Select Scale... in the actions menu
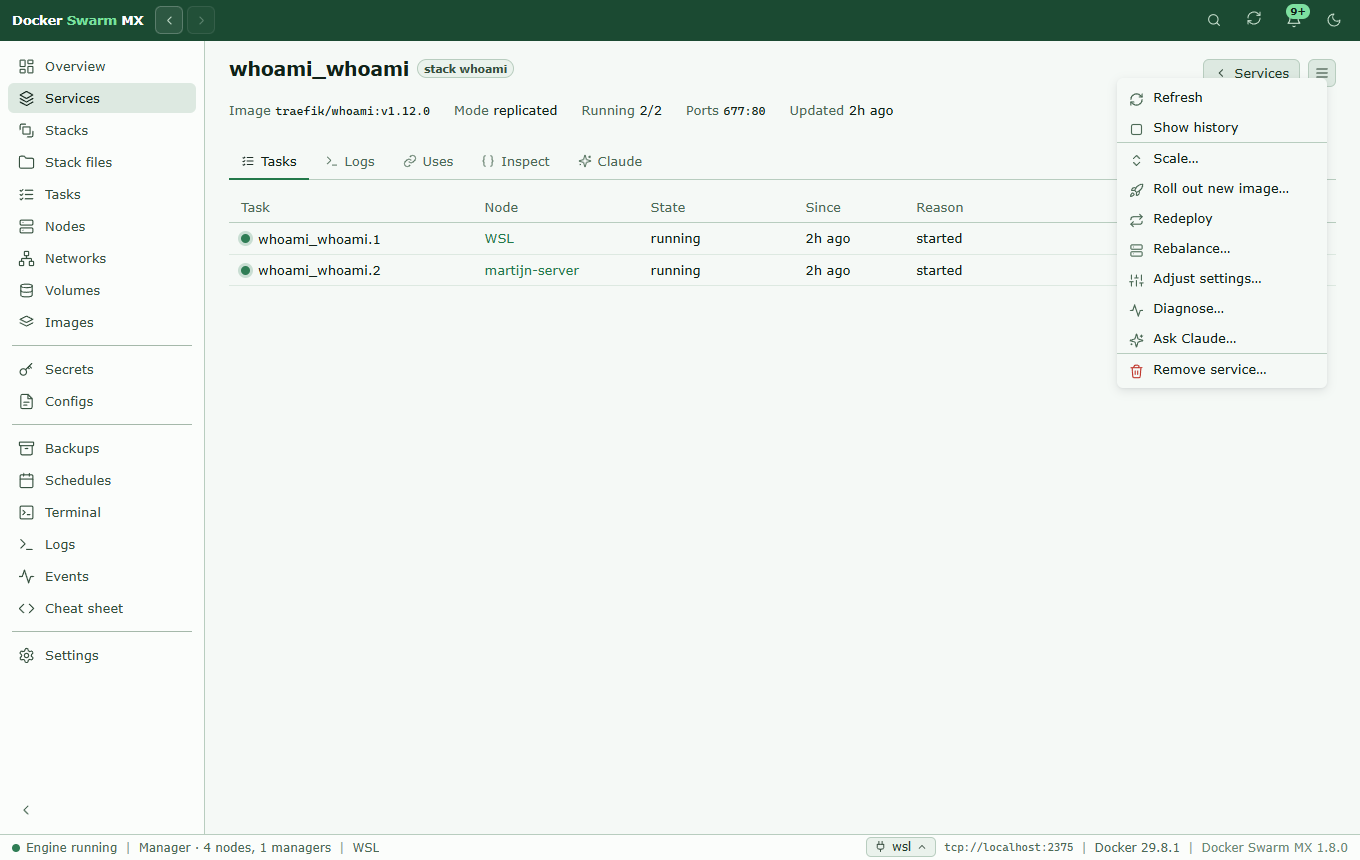Image resolution: width=1360 pixels, height=860 pixels. pyautogui.click(x=1222, y=158)
